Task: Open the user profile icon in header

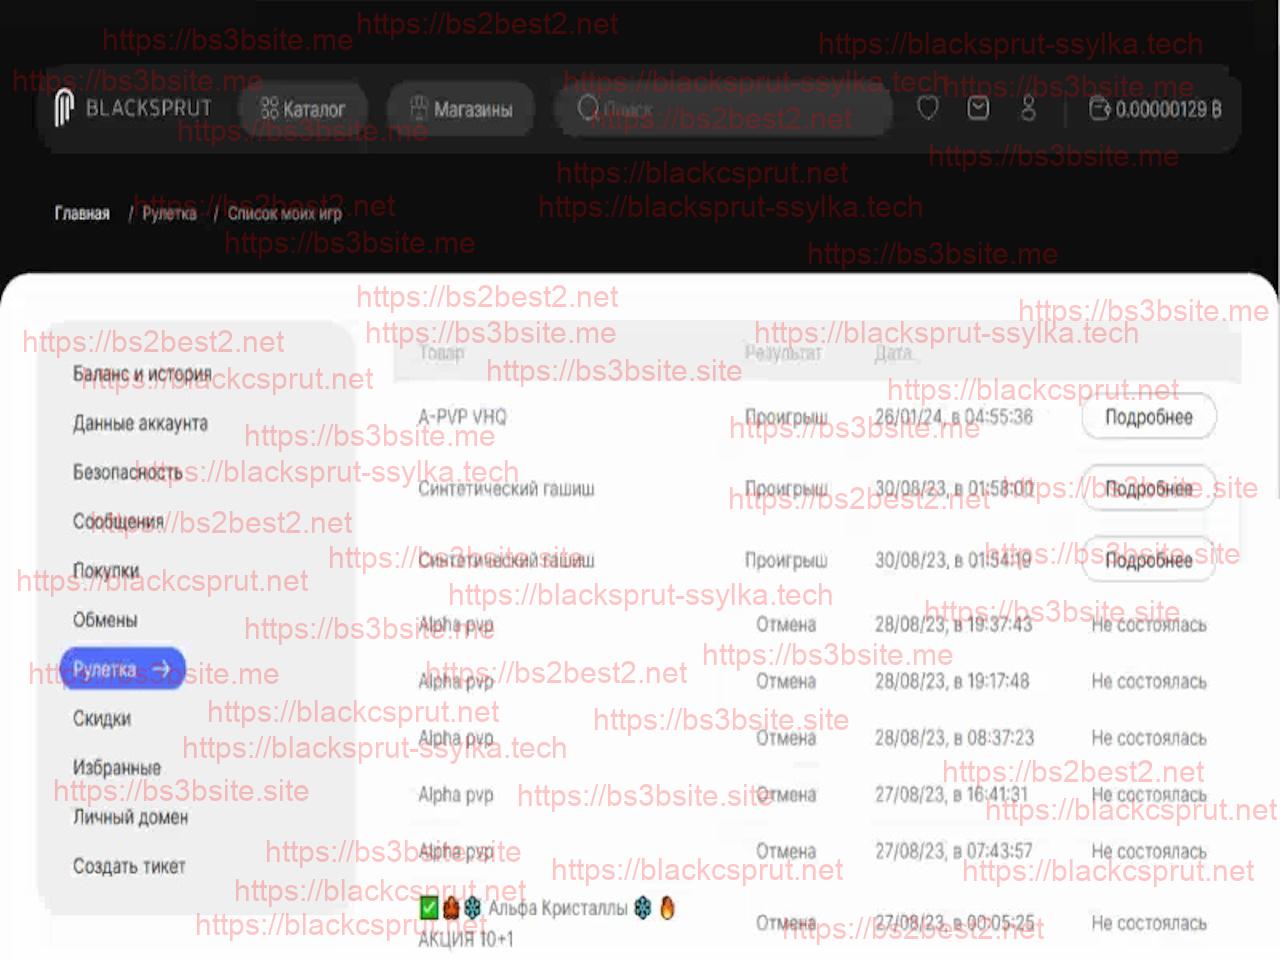Action: tap(1028, 108)
